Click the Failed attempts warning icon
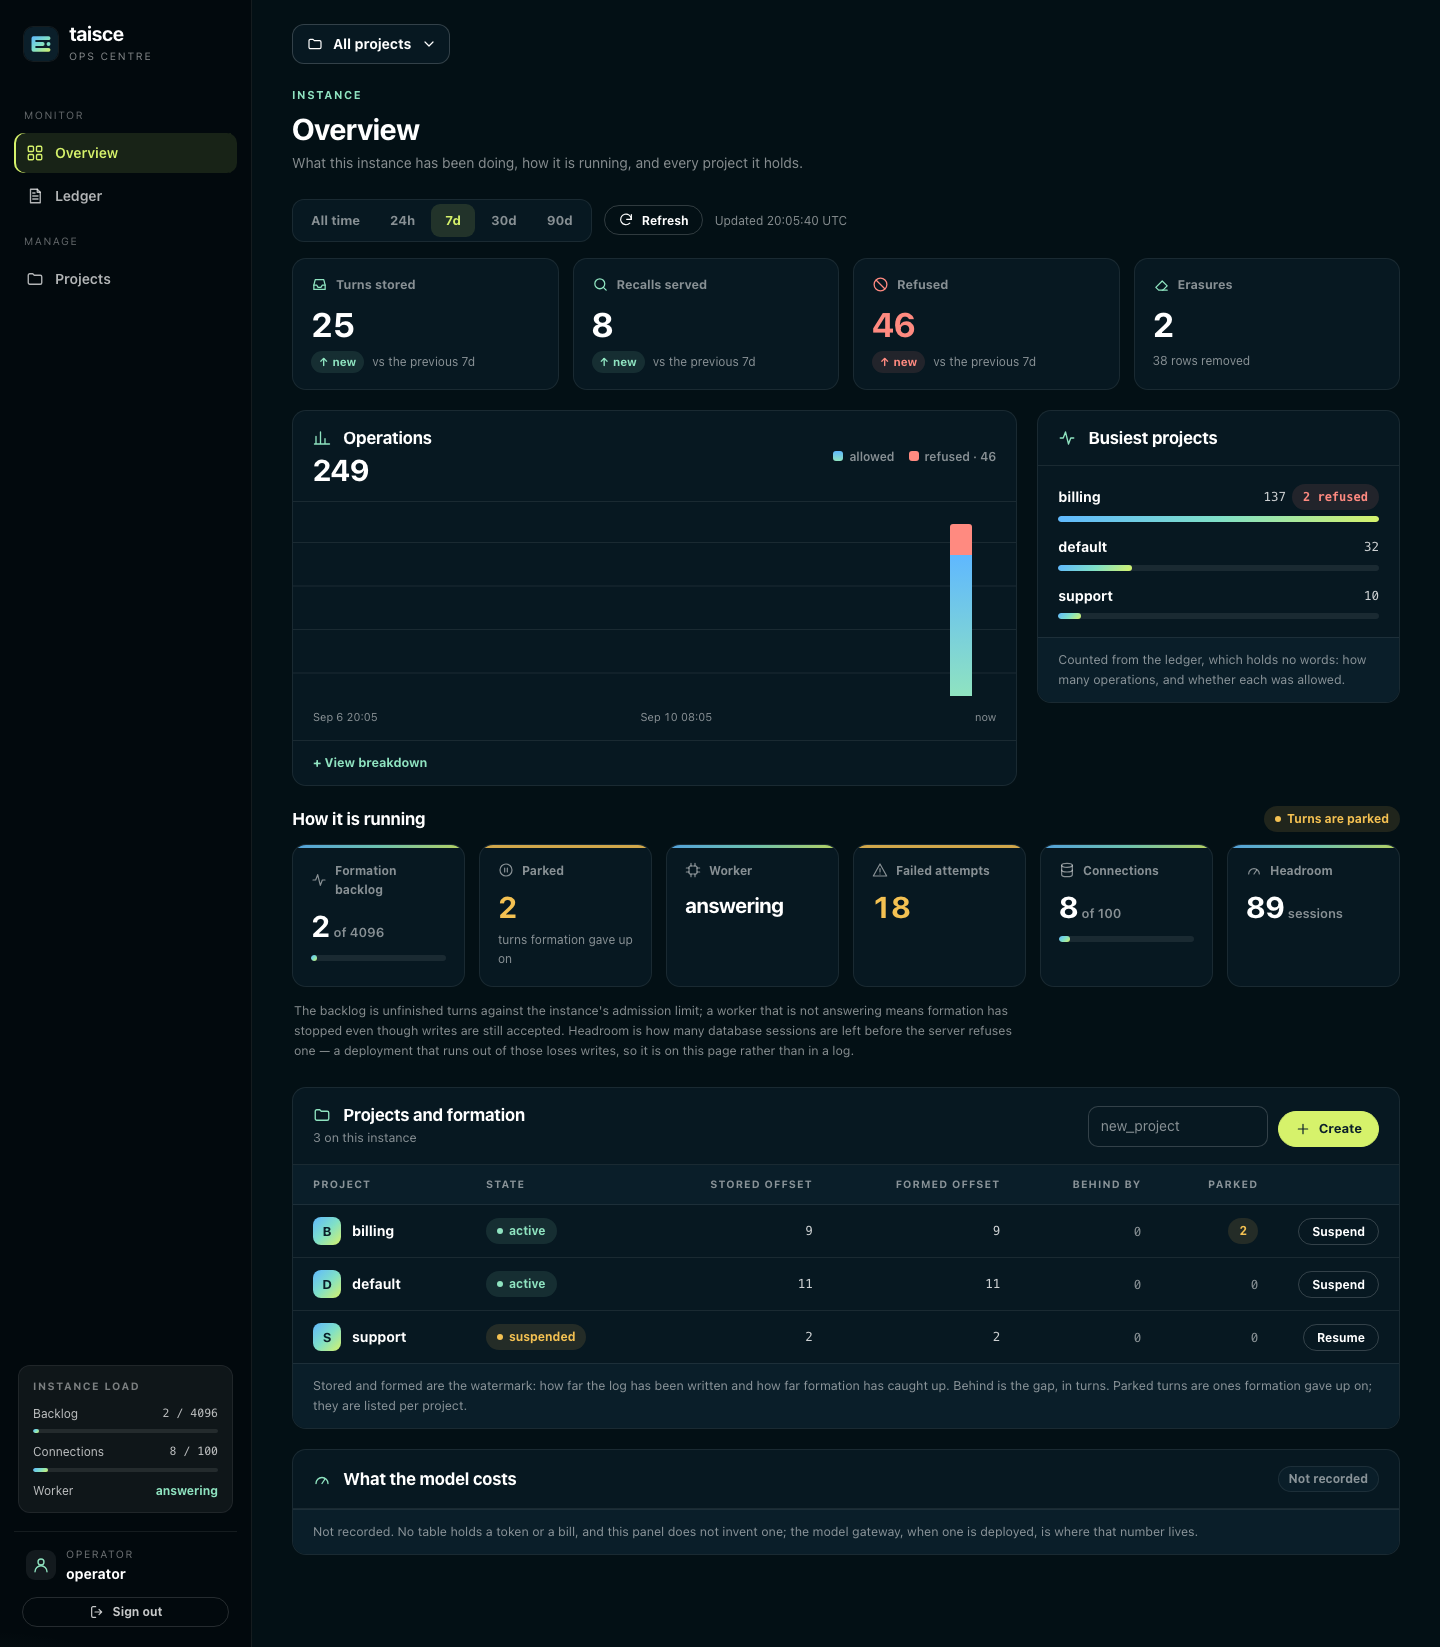The width and height of the screenshot is (1440, 1647). 880,870
